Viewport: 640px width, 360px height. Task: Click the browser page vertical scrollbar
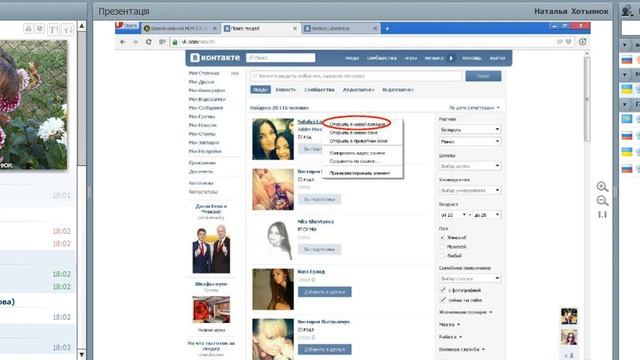tap(587, 98)
